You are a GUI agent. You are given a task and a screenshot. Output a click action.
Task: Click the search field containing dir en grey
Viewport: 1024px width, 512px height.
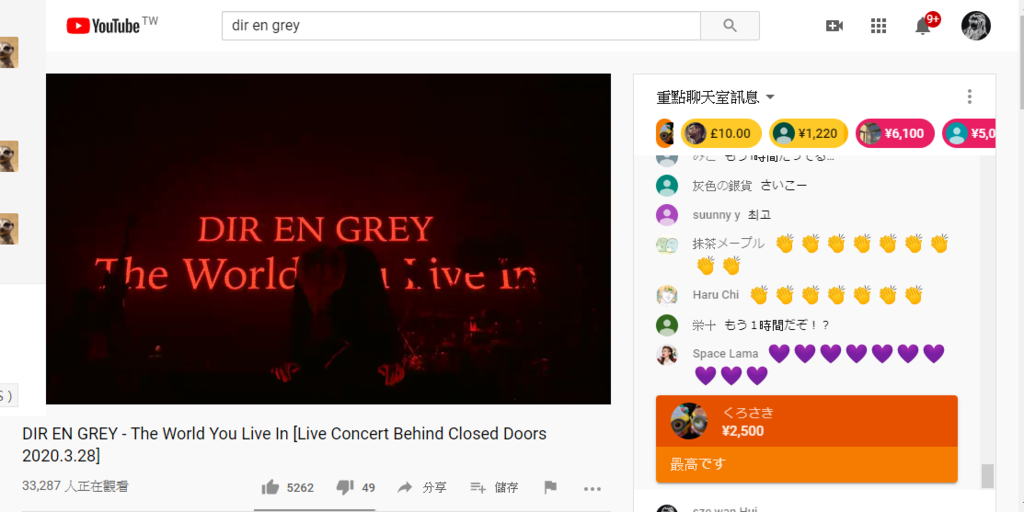coord(461,26)
